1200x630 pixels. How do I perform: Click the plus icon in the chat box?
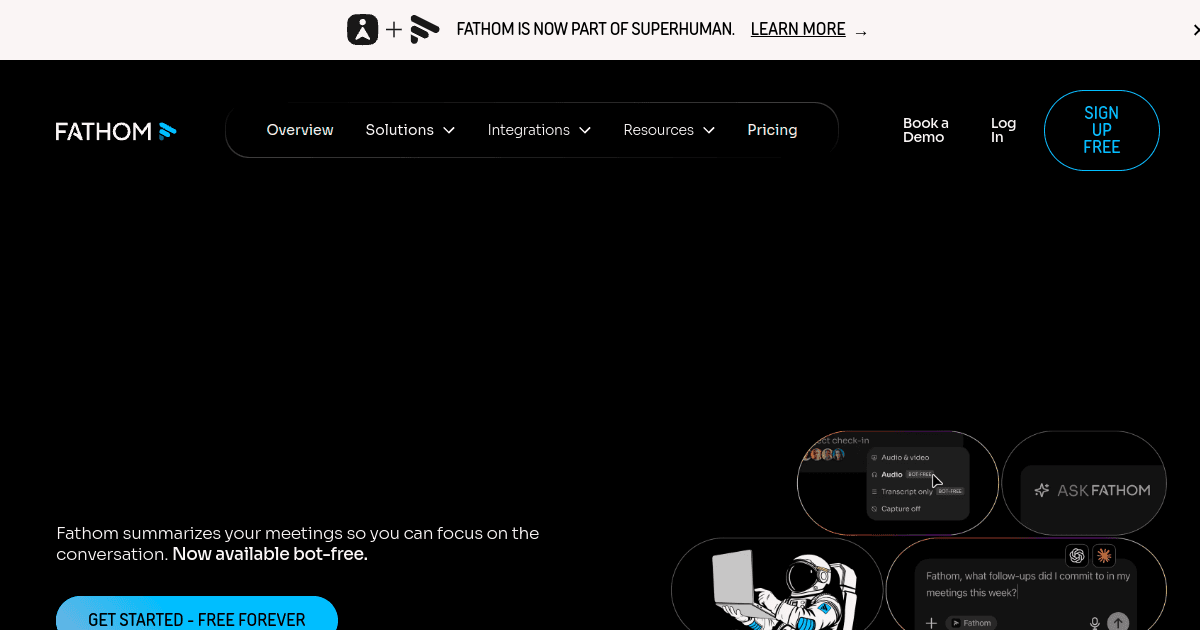coord(931,623)
